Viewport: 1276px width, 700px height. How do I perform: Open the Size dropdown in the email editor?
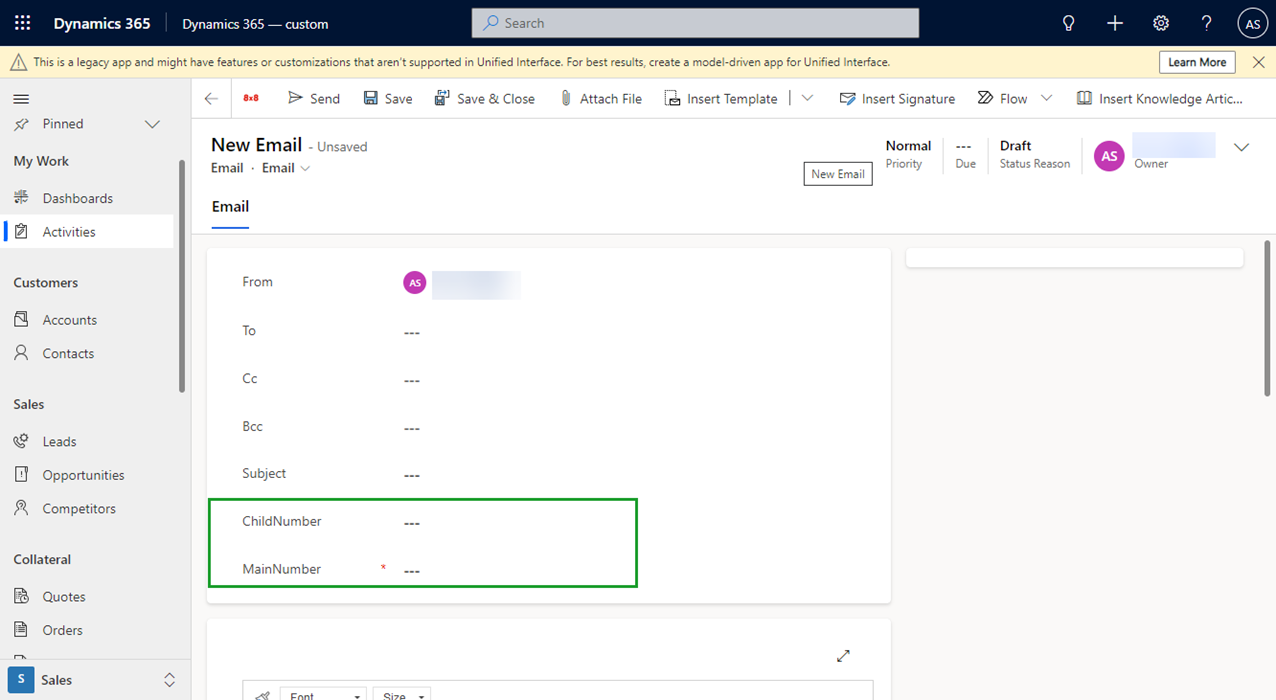click(x=401, y=695)
